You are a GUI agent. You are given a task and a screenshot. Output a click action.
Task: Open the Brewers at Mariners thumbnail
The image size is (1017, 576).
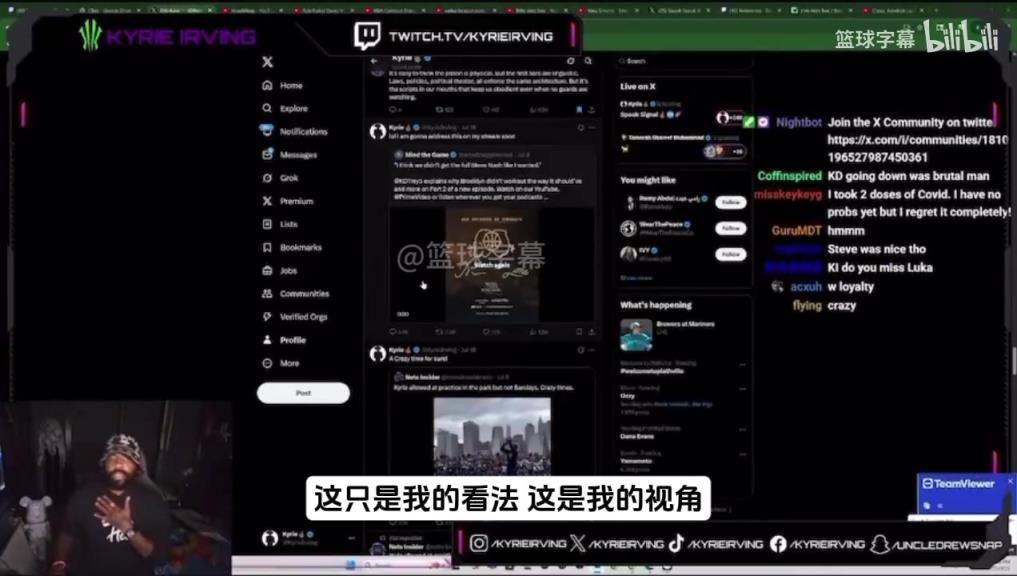click(636, 334)
